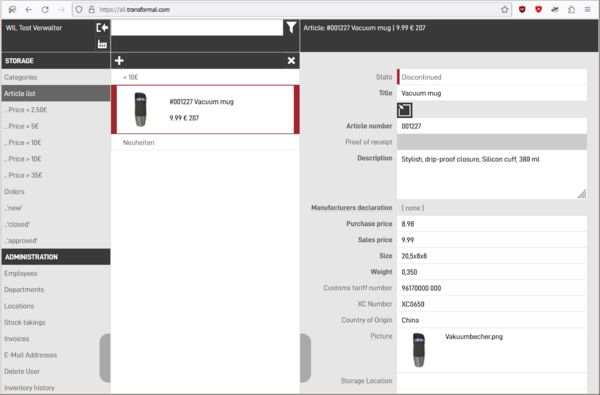Viewport: 600px width, 395px height.
Task: Click the sidebar scrollbar handle
Action: [105, 358]
